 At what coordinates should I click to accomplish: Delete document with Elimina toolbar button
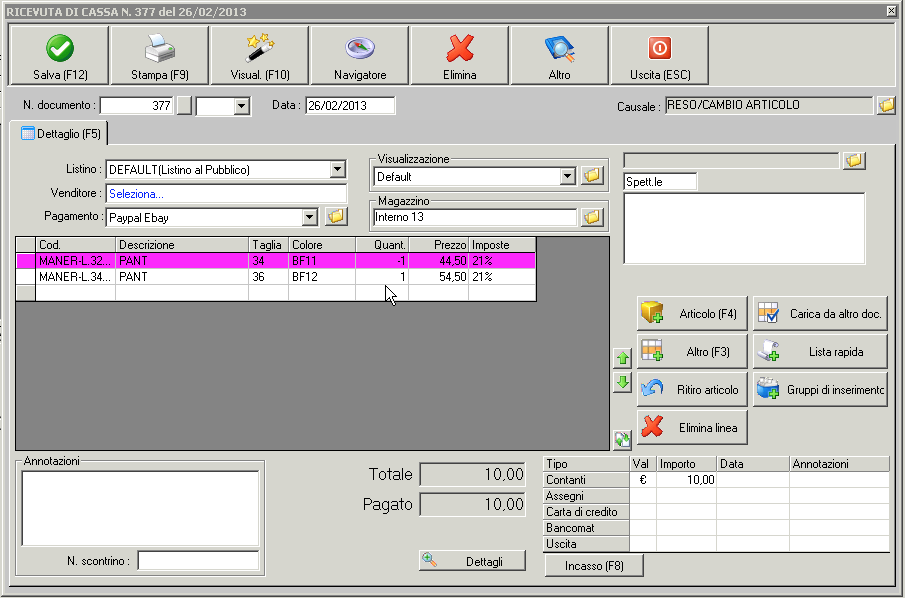pos(459,55)
